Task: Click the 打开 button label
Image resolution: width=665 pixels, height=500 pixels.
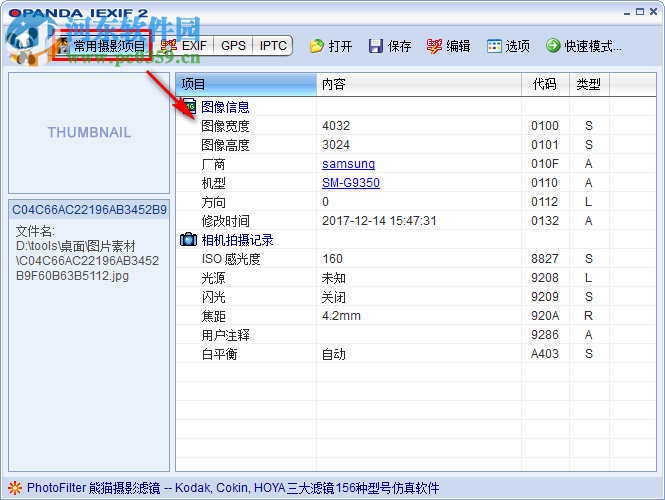Action: [340, 46]
